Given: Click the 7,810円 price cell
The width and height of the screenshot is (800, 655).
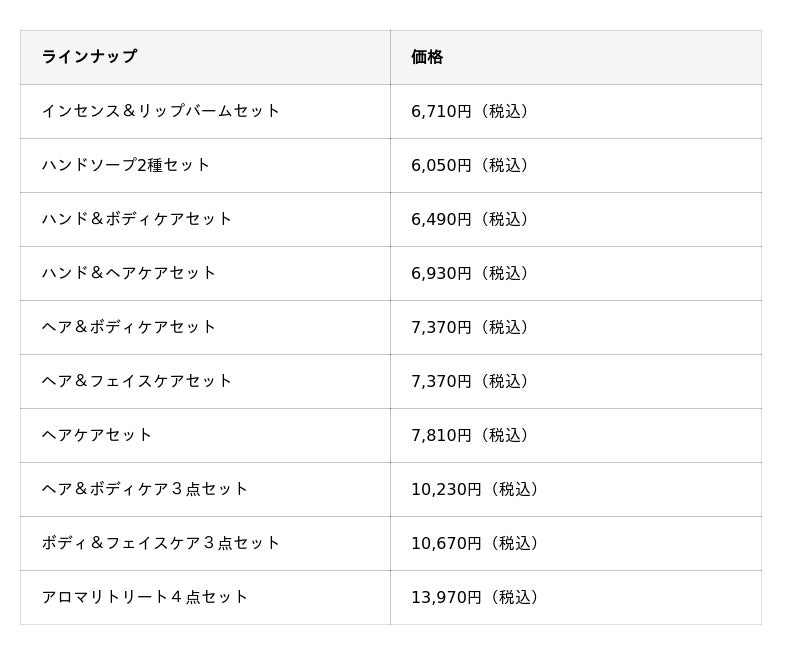Looking at the screenshot, I should pos(470,435).
